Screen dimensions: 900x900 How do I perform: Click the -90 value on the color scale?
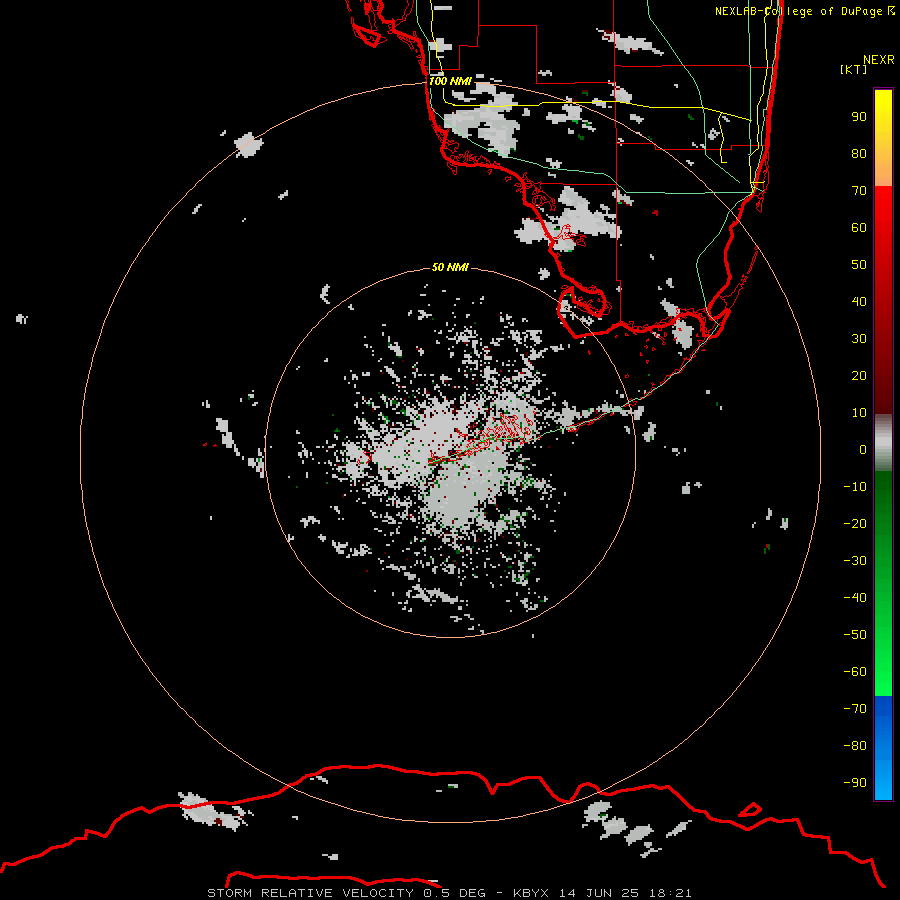(x=855, y=783)
